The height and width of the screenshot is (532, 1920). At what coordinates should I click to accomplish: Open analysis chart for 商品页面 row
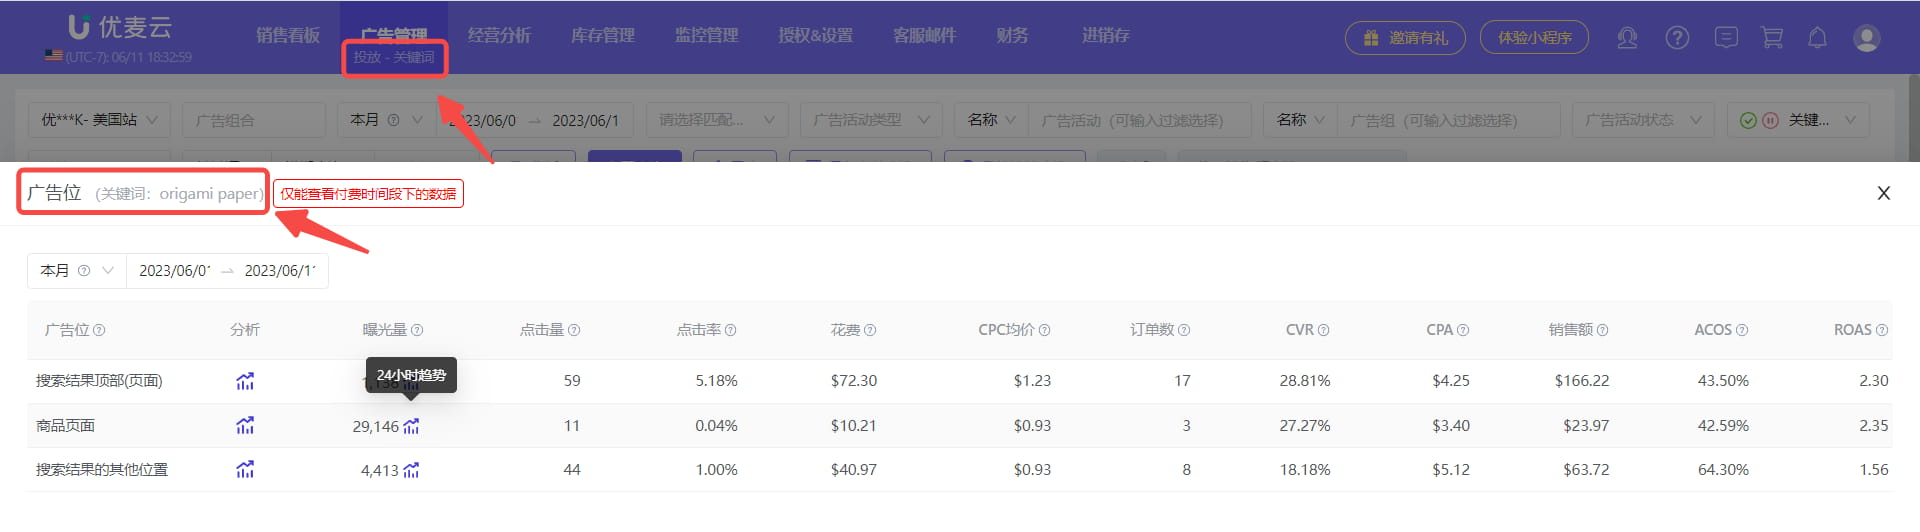point(245,426)
